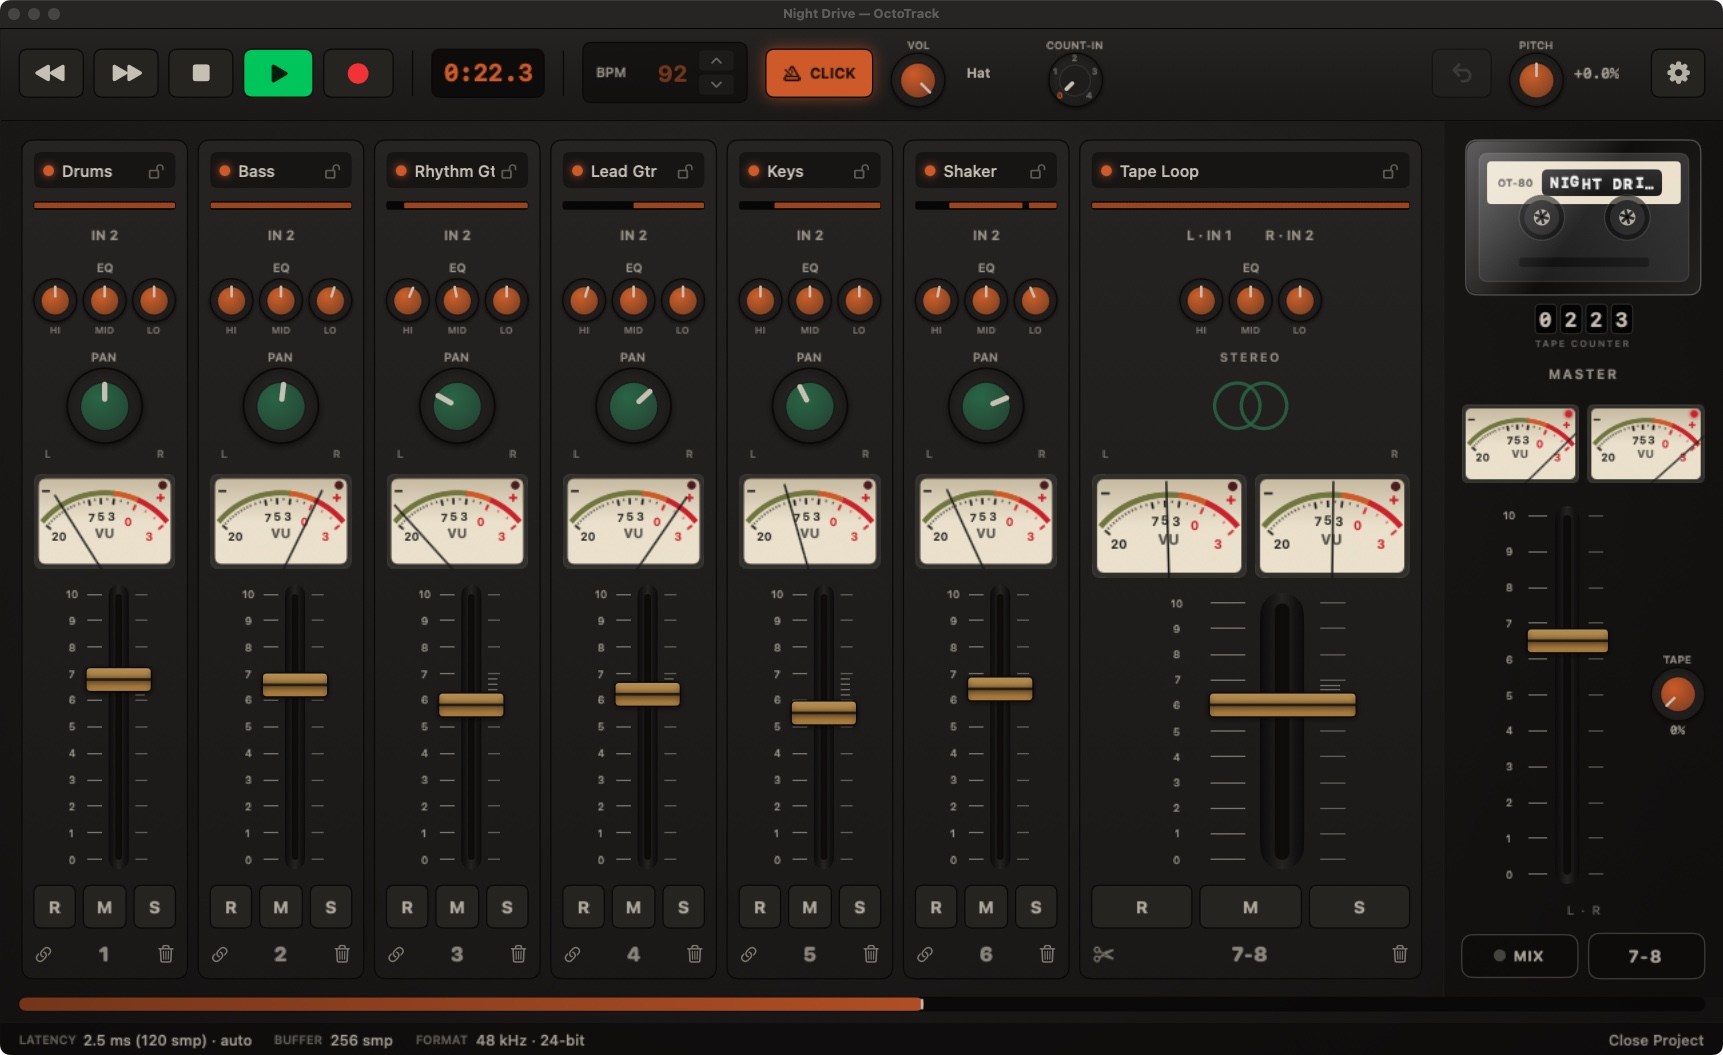Screen dimensions: 1723x1055
Task: Toggle the lock icon on Shaker track
Action: click(1038, 171)
